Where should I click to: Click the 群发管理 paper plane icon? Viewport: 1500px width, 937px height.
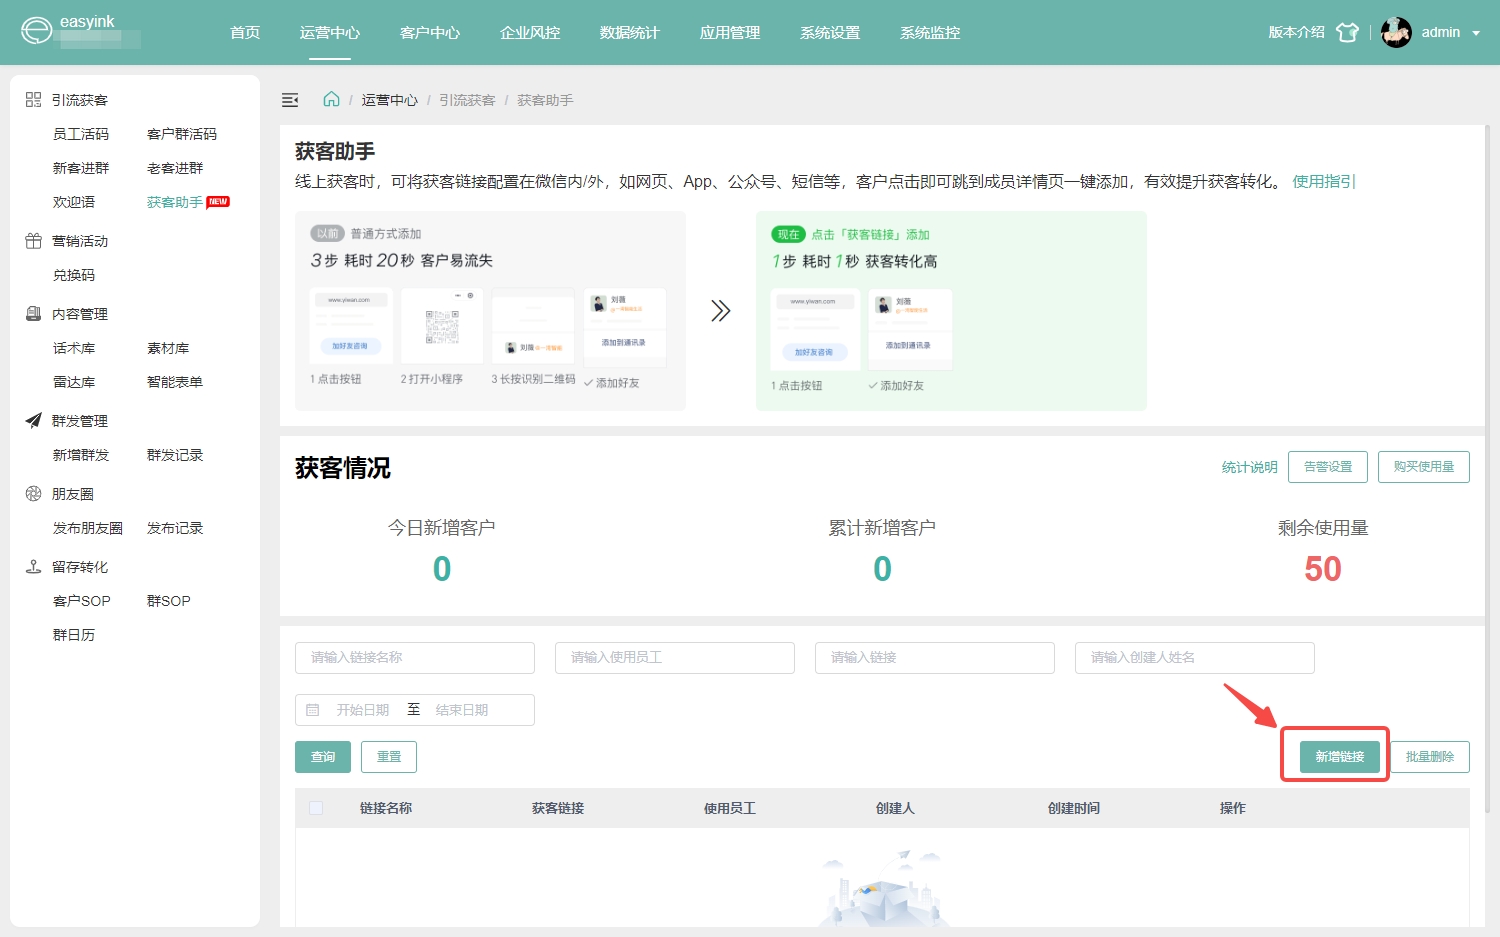pos(33,421)
